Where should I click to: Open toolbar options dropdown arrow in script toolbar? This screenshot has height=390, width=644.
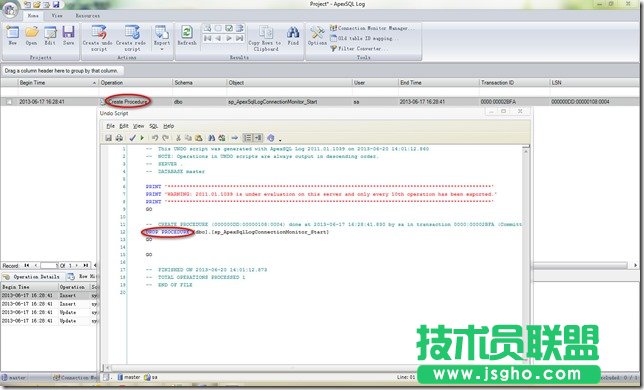pos(281,139)
